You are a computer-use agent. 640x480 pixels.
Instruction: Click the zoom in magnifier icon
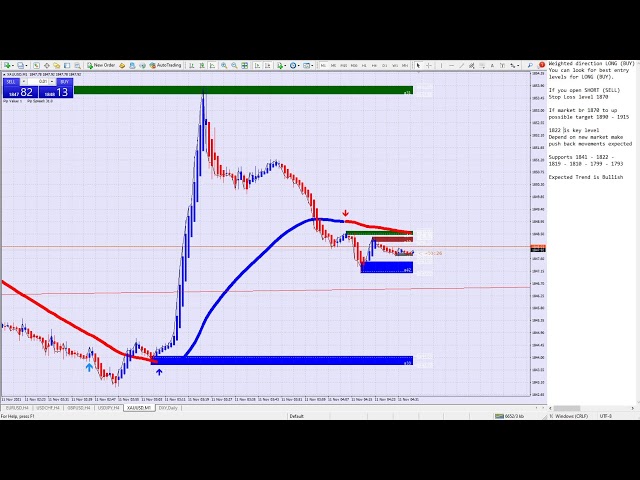(225, 65)
